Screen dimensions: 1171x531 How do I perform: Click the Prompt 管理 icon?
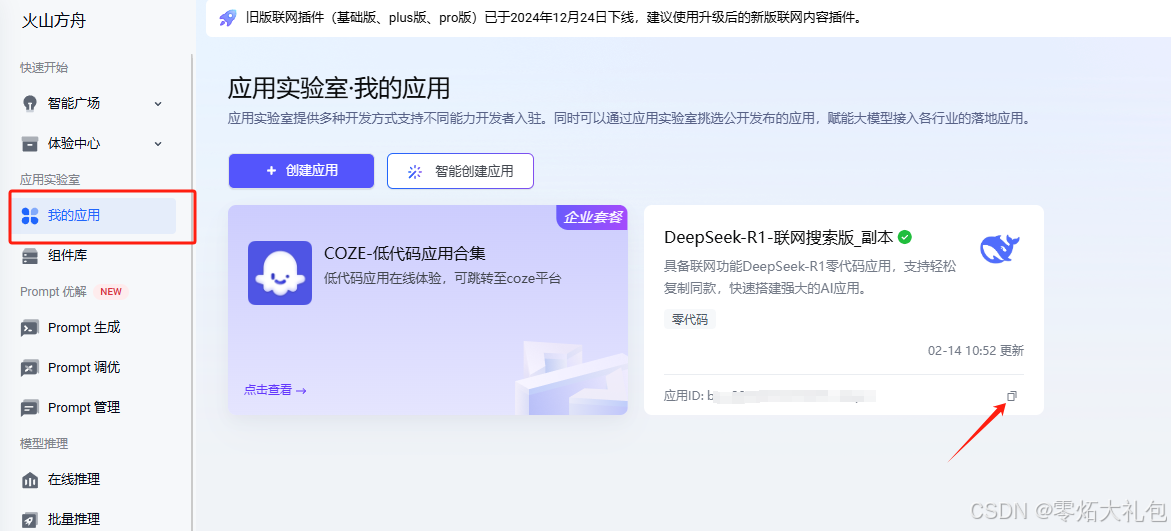pos(30,409)
